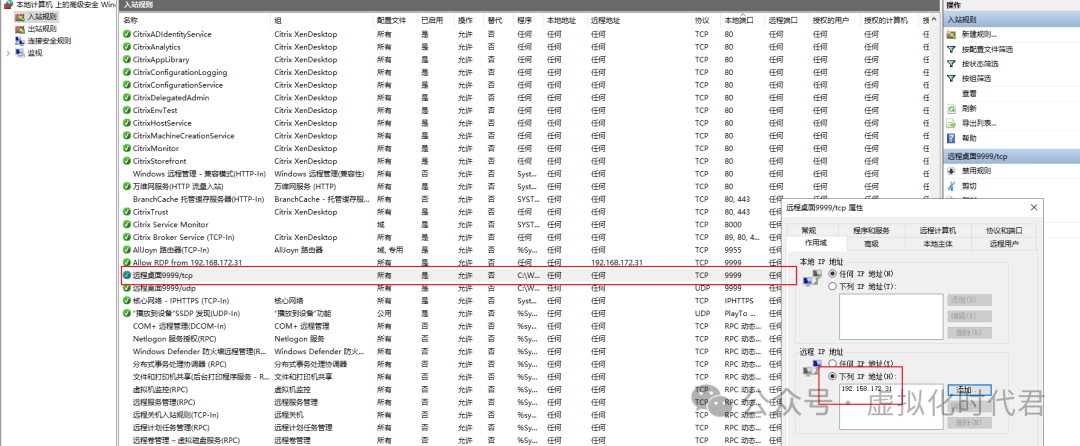Click the green check icon of CitrixStorefront
Viewport: 1080px width, 446px height.
tap(127, 161)
